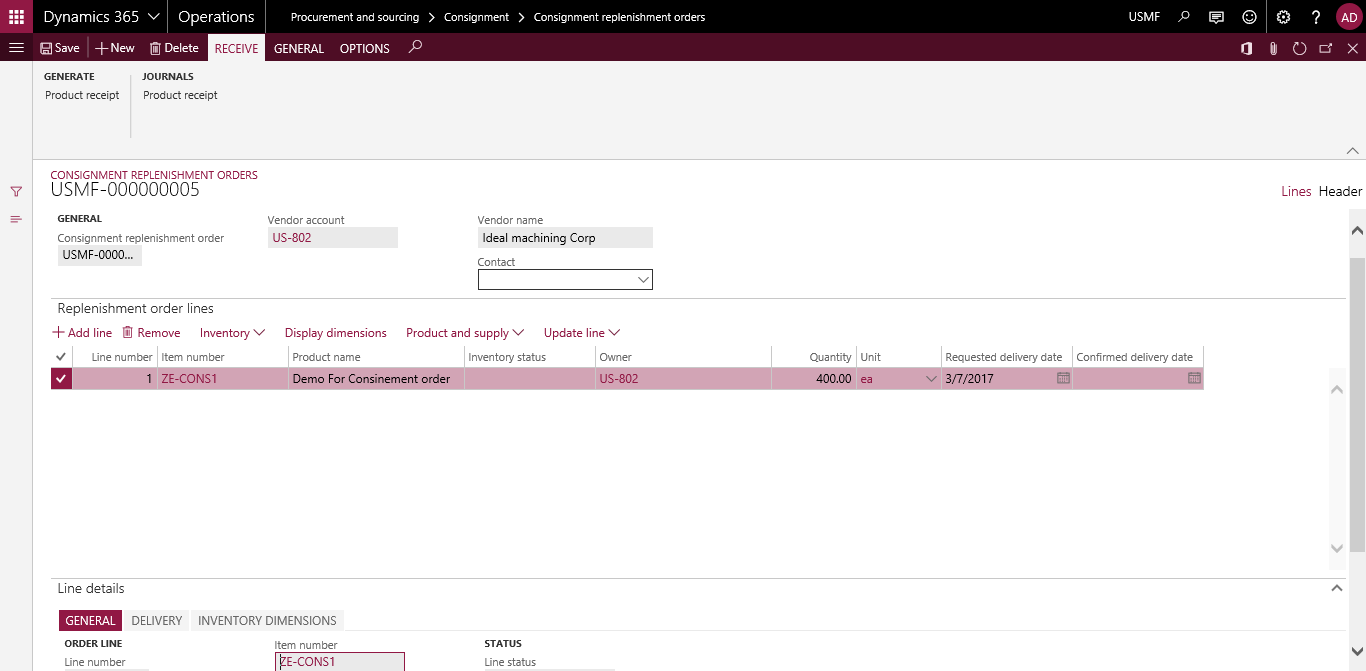The image size is (1366, 671).
Task: Click the refresh icon on the action pane
Action: tap(1298, 47)
